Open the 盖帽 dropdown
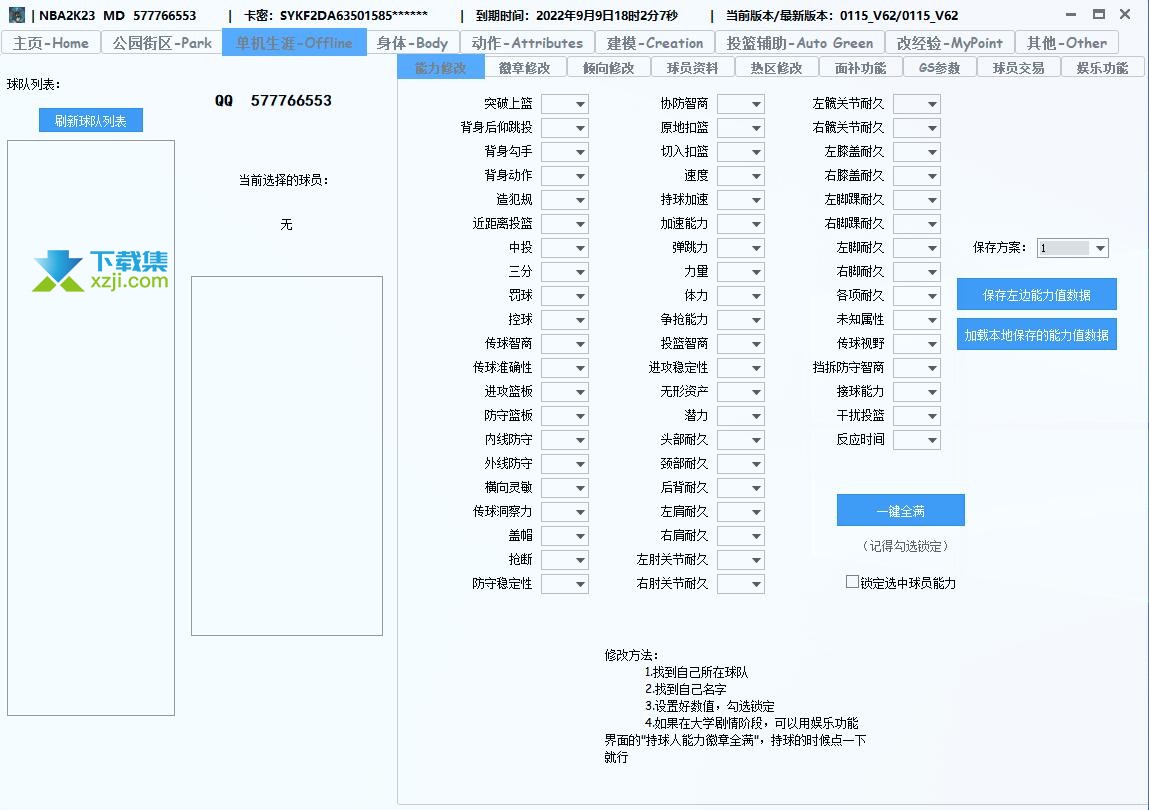Image resolution: width=1149 pixels, height=810 pixels. pos(565,537)
